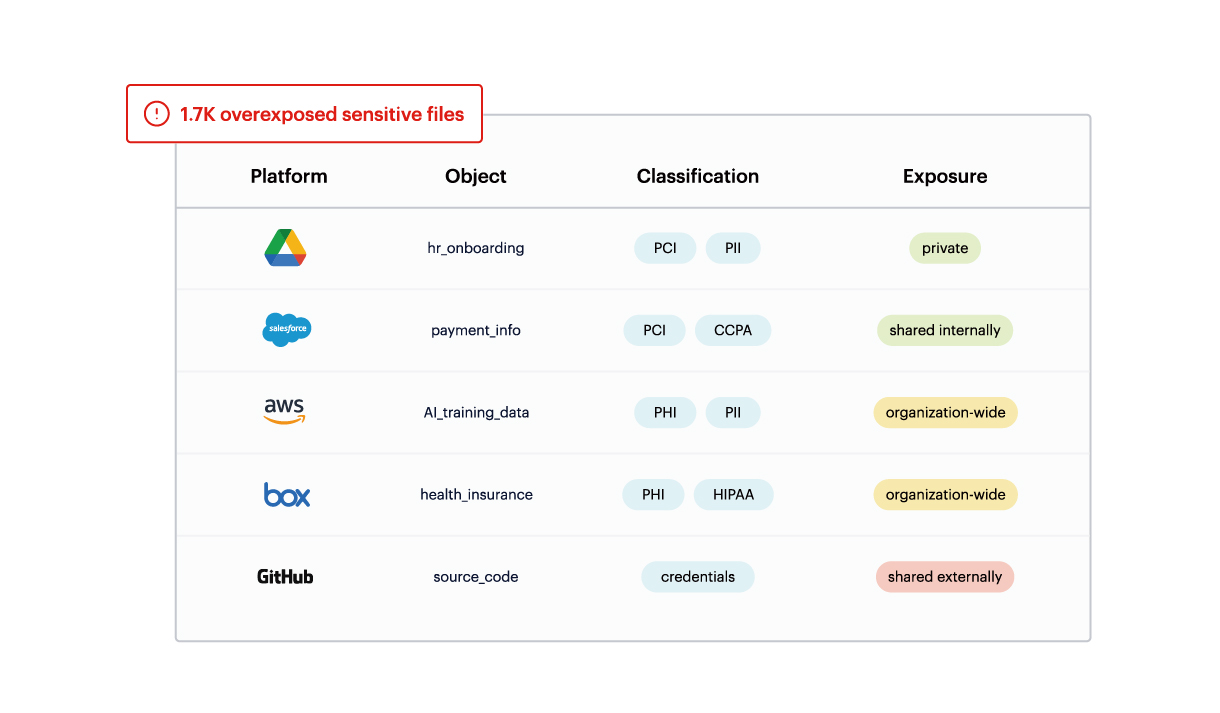Click the Salesforce cloud logo
The height and width of the screenshot is (713, 1220).
287,329
